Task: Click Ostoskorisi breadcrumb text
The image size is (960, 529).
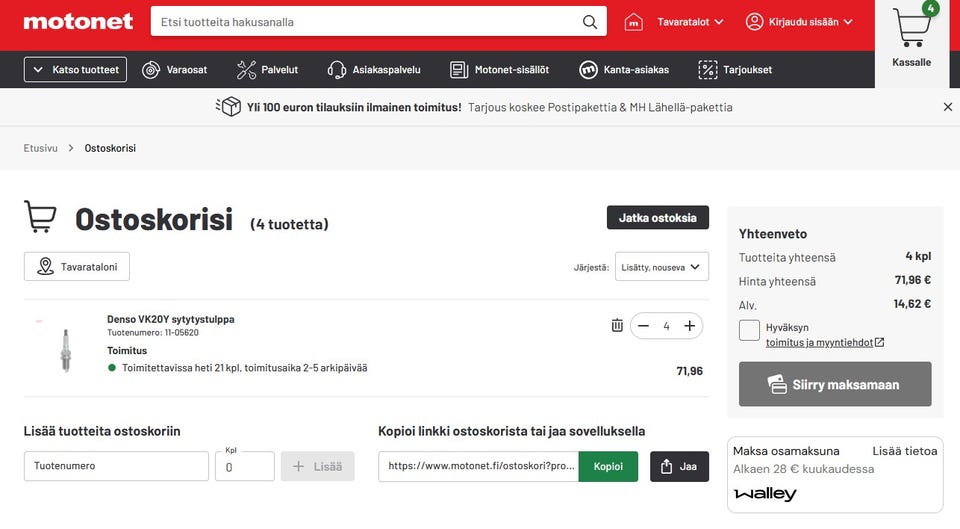Action: [x=110, y=148]
